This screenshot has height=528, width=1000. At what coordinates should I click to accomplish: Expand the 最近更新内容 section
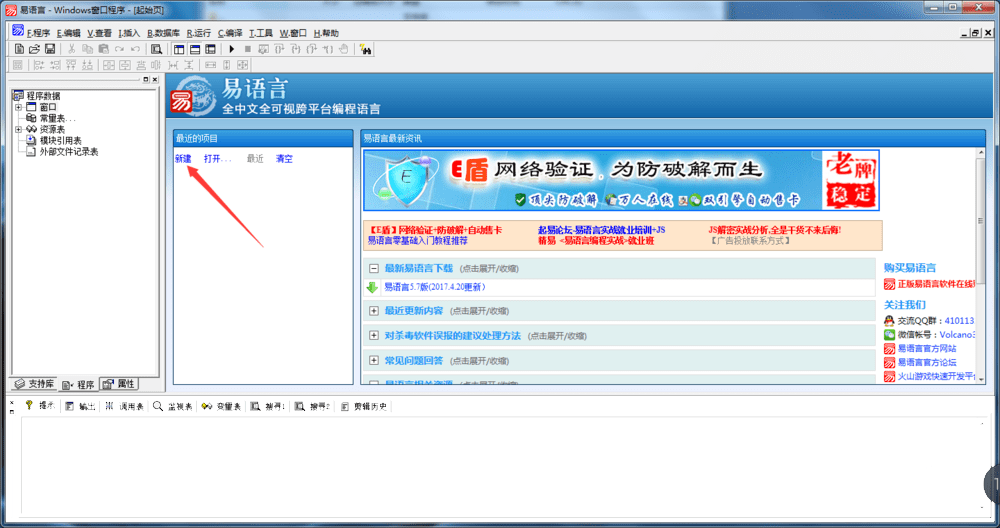click(x=374, y=311)
